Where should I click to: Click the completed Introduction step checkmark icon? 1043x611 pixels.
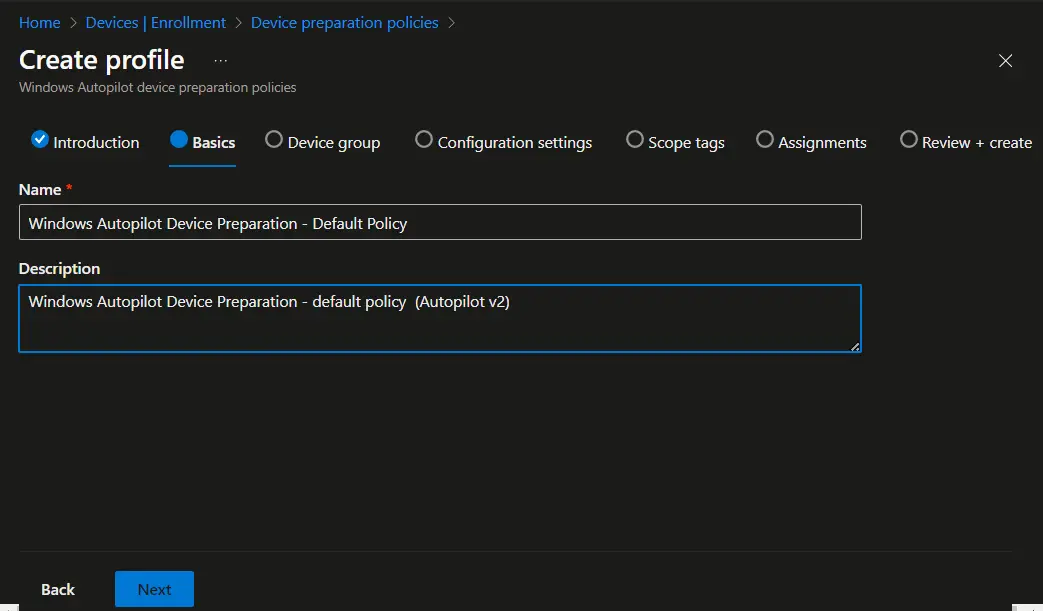click(x=40, y=140)
